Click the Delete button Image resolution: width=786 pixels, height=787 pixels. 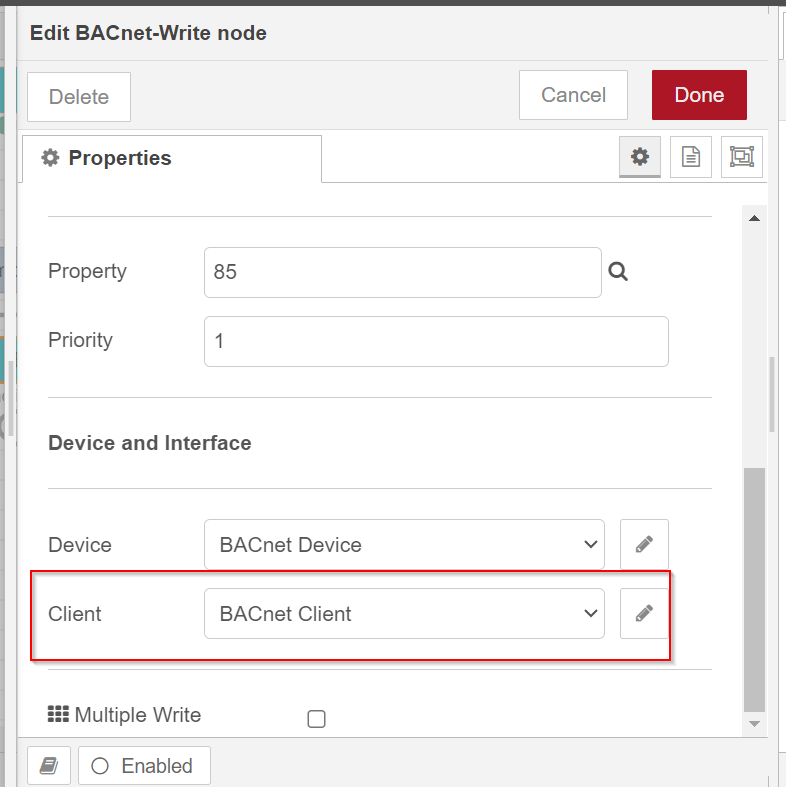click(x=79, y=96)
